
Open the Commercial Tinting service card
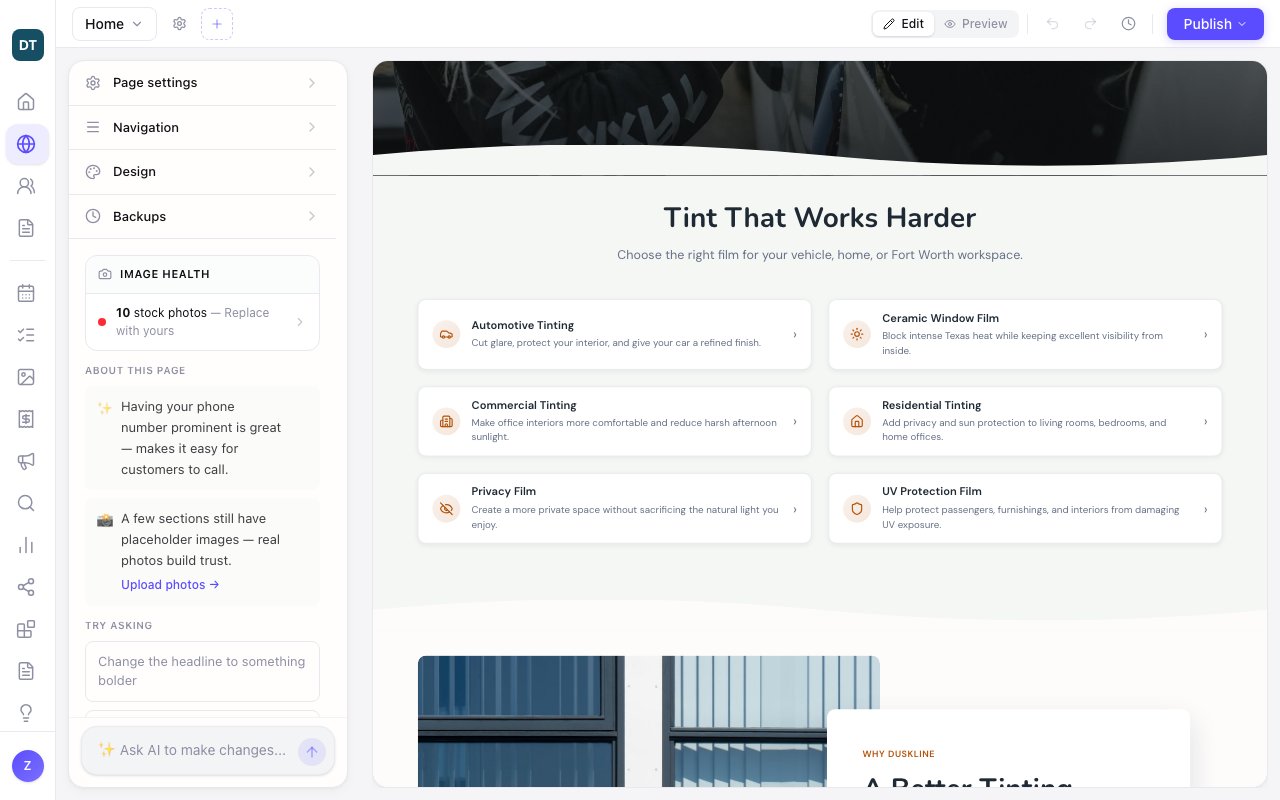(614, 422)
